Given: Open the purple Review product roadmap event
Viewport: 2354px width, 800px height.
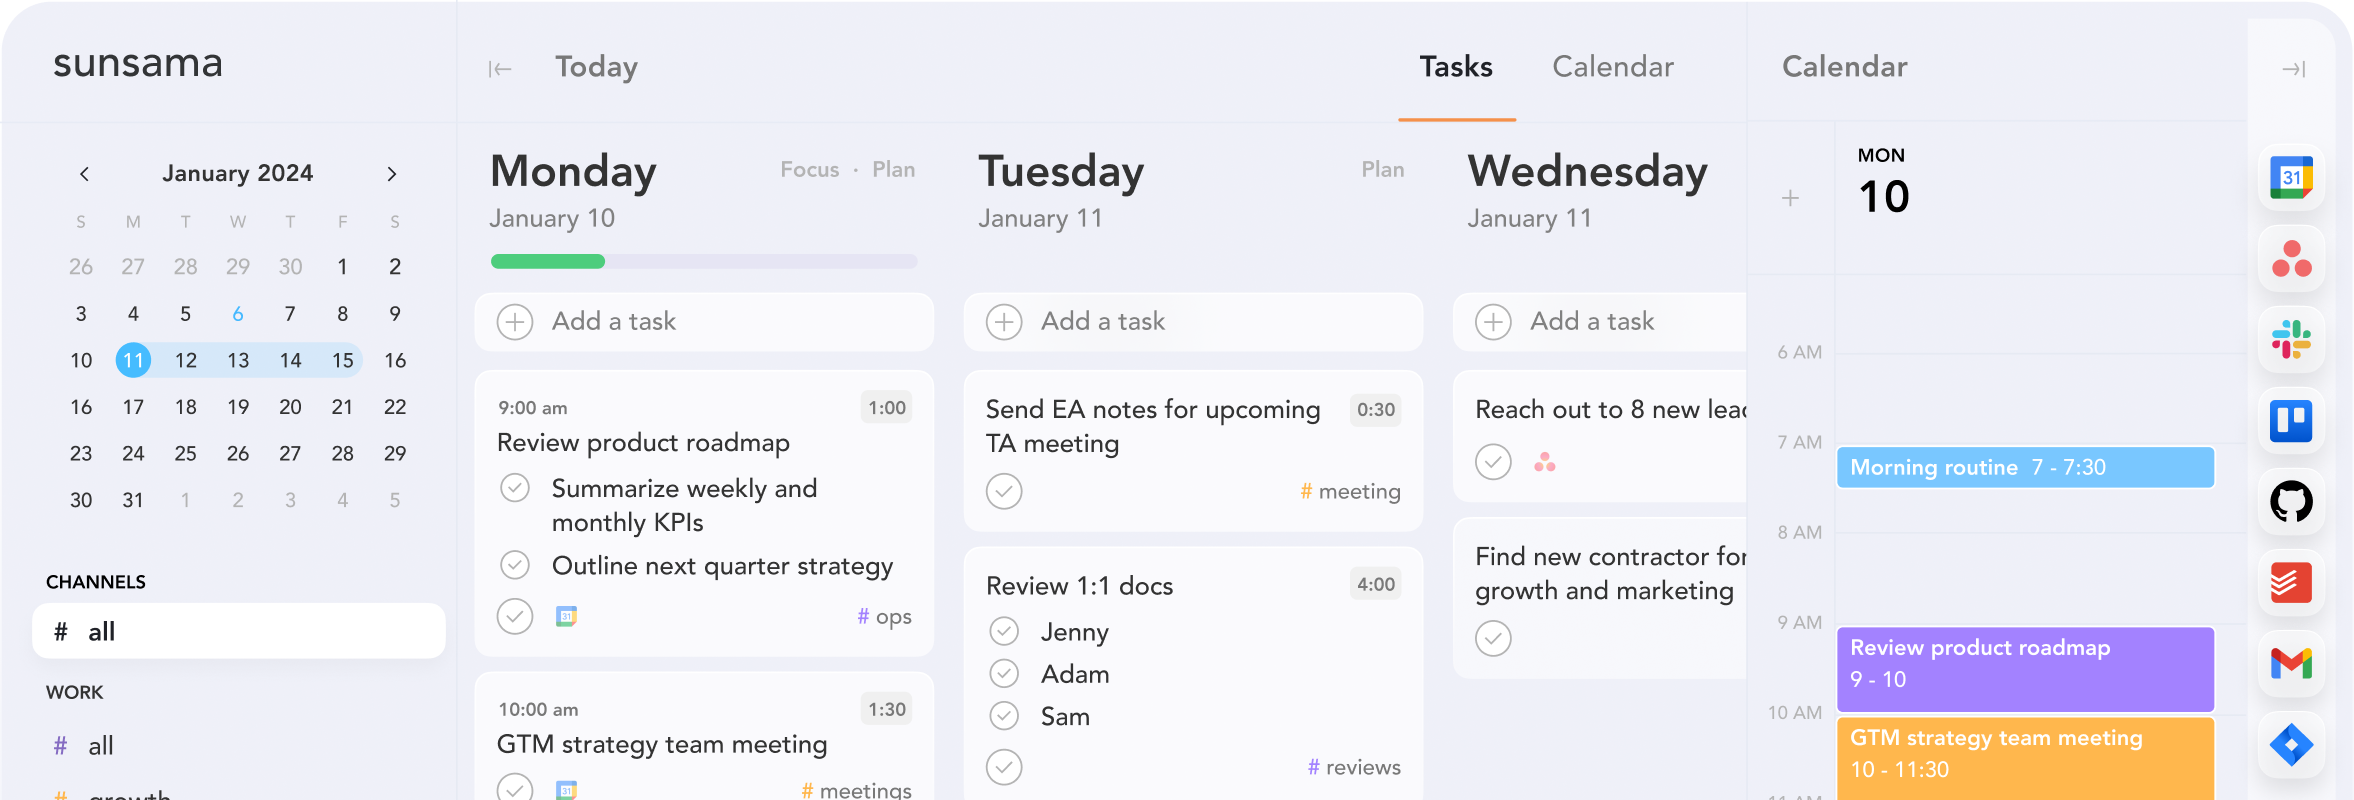Looking at the screenshot, I should 2026,669.
